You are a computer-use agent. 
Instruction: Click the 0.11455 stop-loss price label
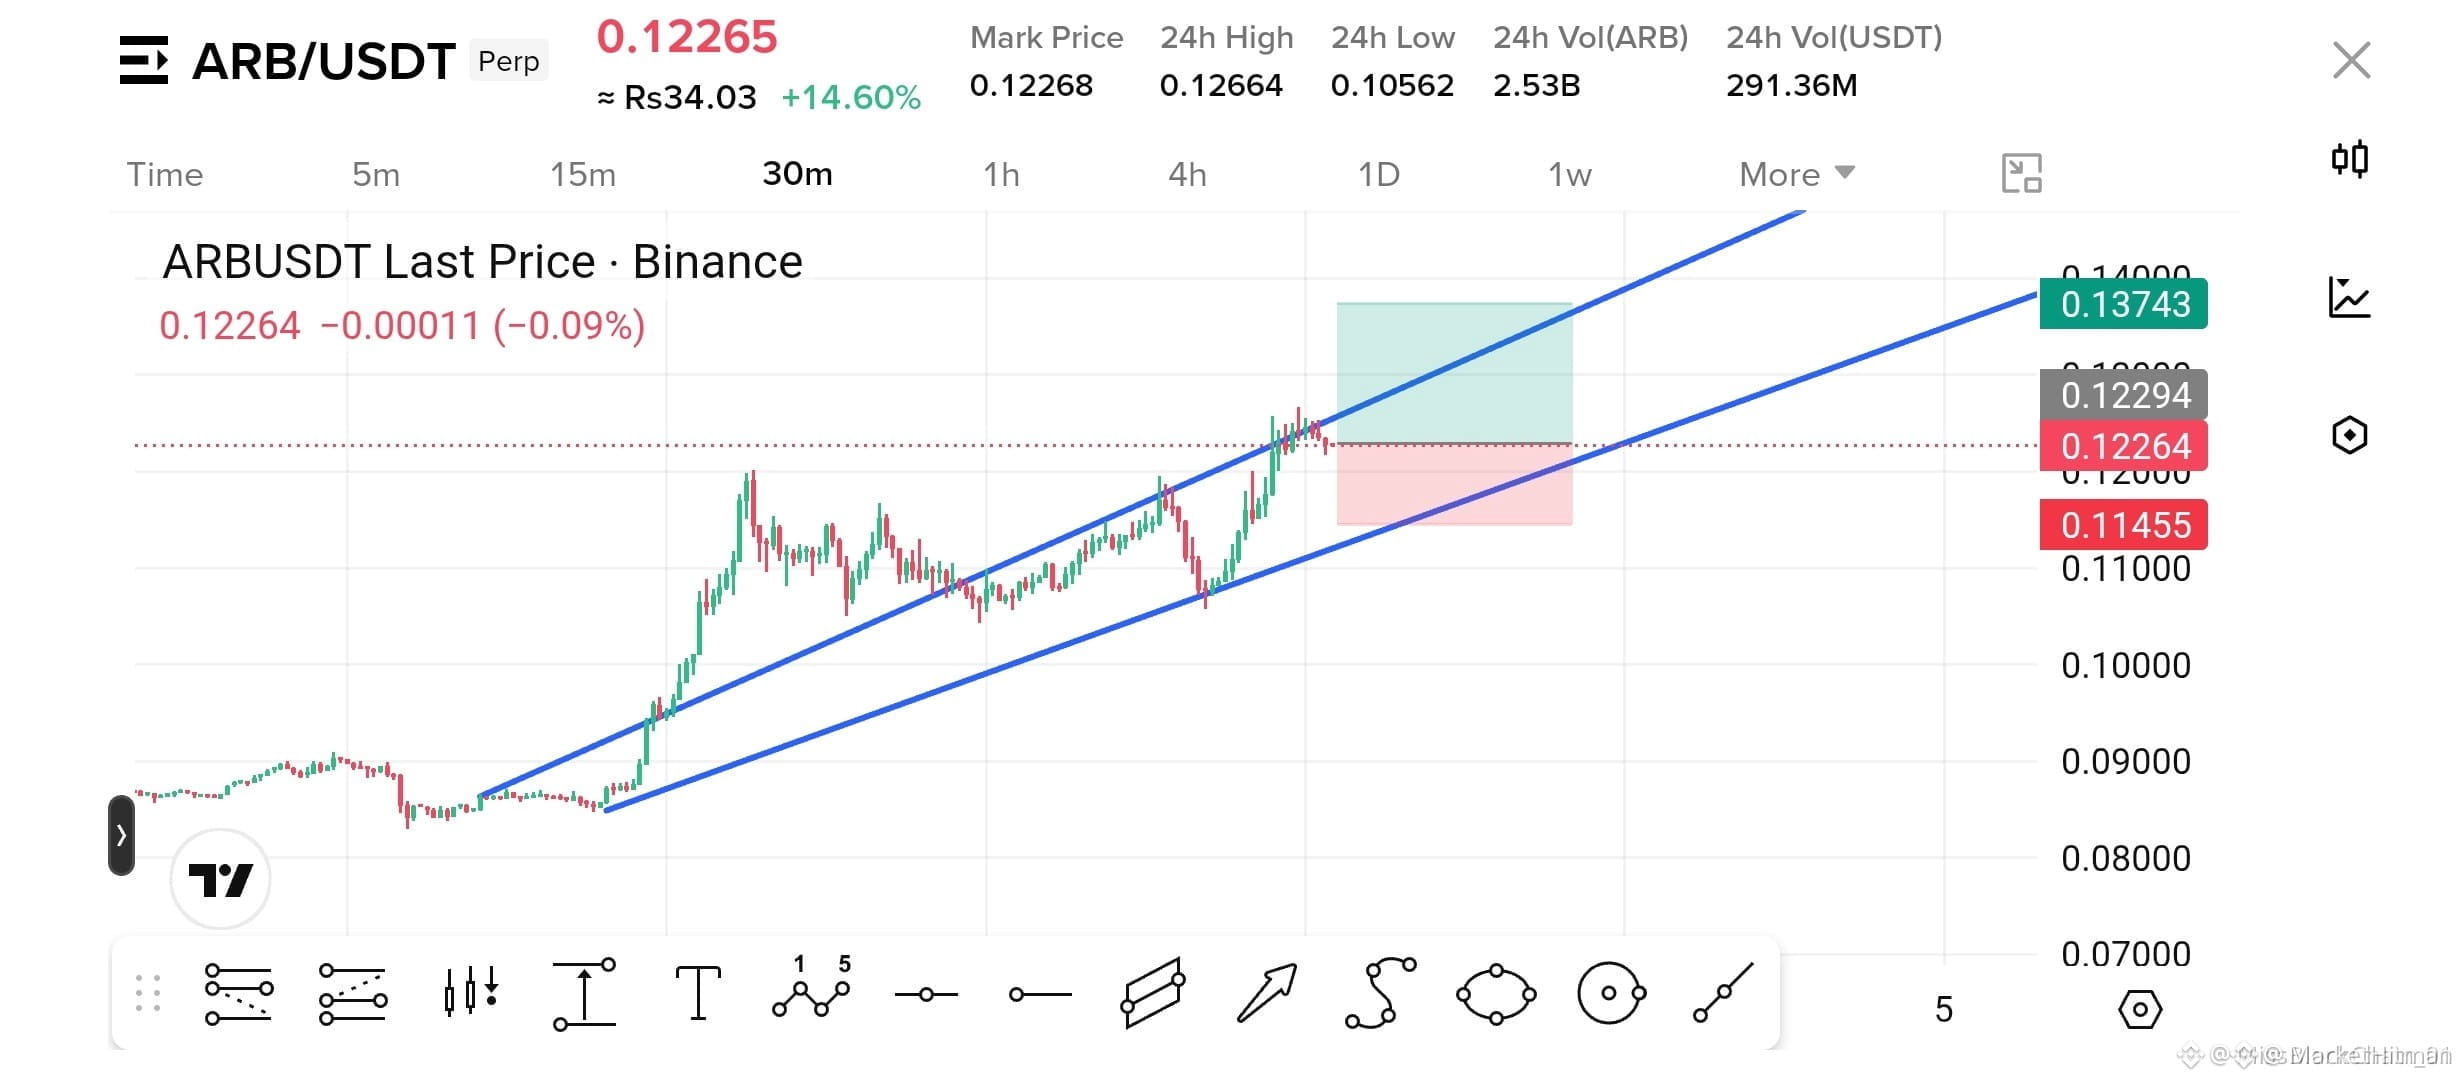tap(2123, 525)
